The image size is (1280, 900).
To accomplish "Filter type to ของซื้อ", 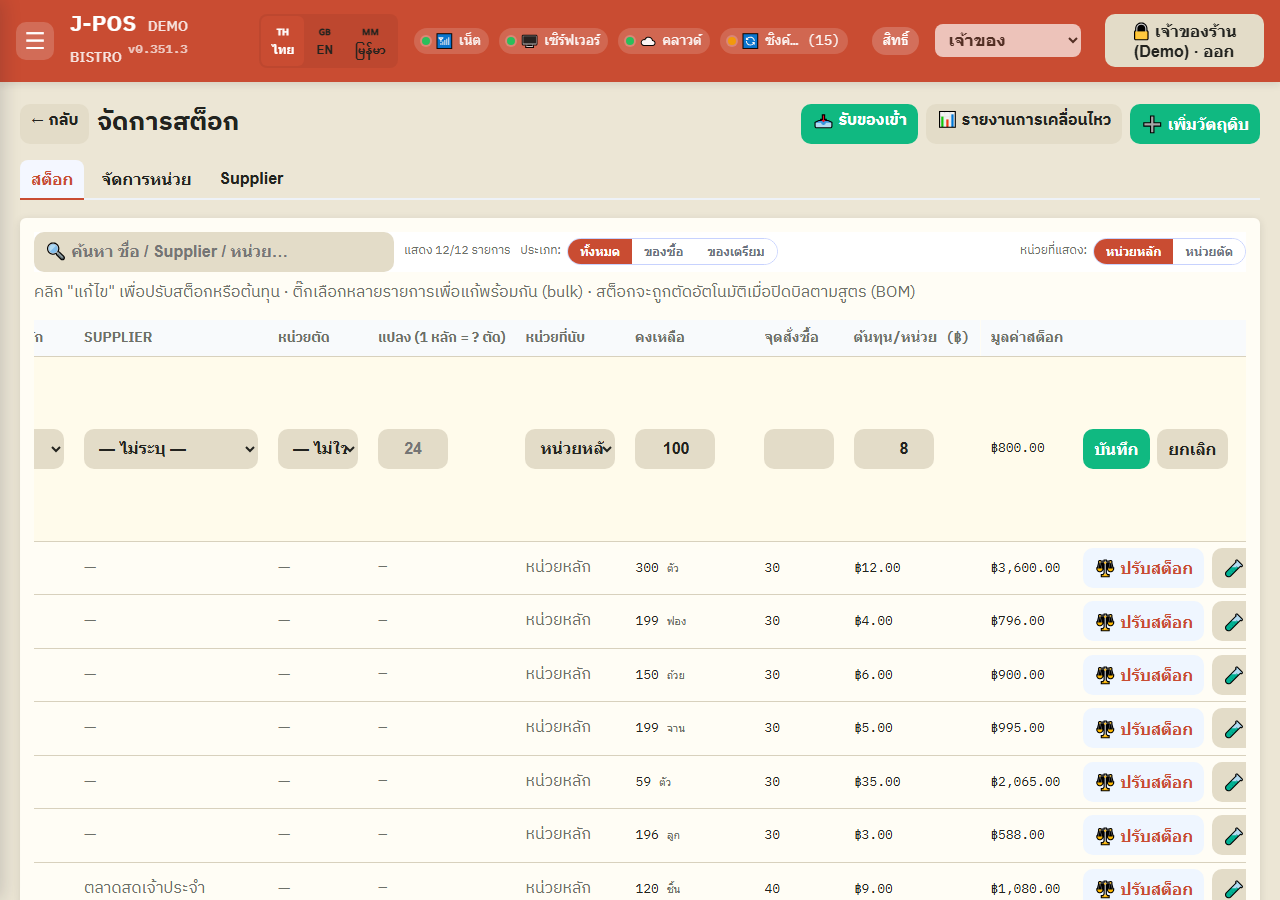I will (x=664, y=251).
